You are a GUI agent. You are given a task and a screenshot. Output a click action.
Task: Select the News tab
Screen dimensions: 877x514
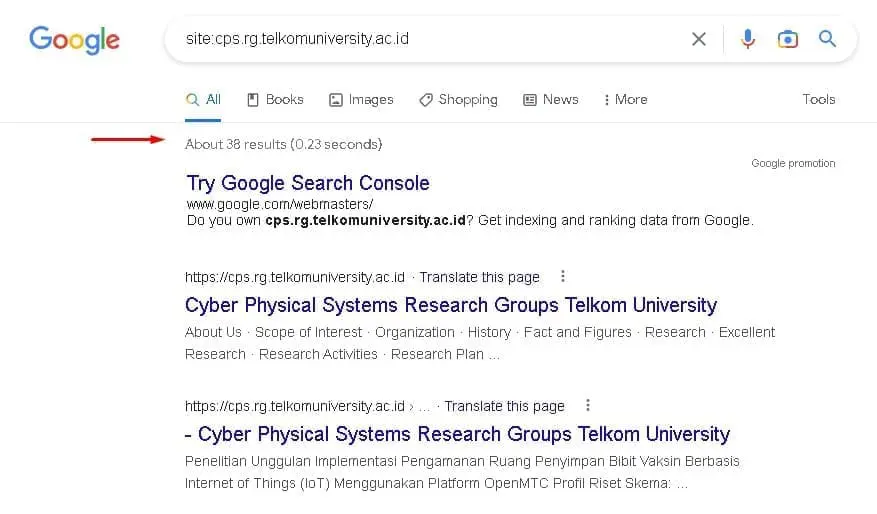(x=550, y=100)
